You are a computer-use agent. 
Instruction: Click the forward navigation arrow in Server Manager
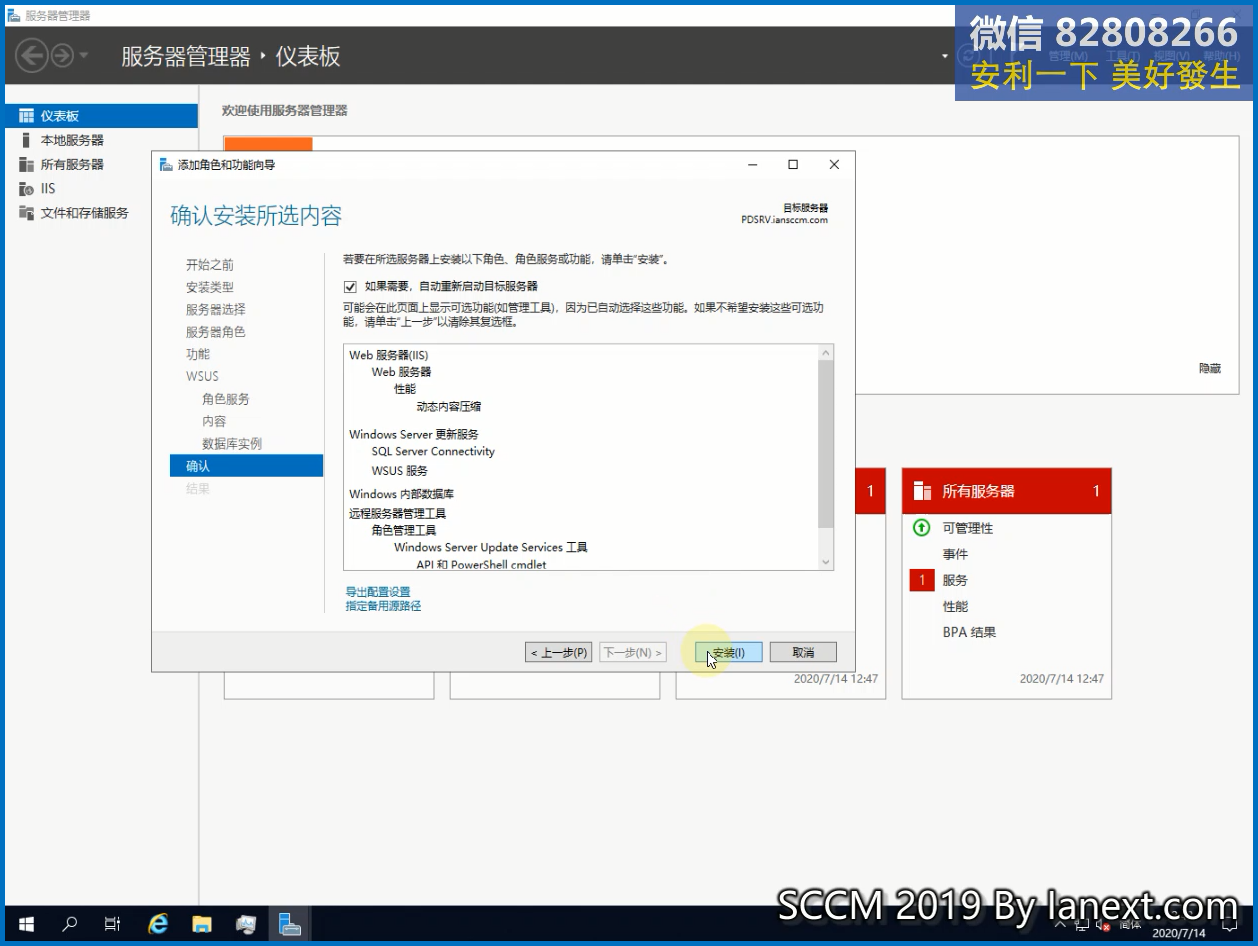[x=62, y=55]
